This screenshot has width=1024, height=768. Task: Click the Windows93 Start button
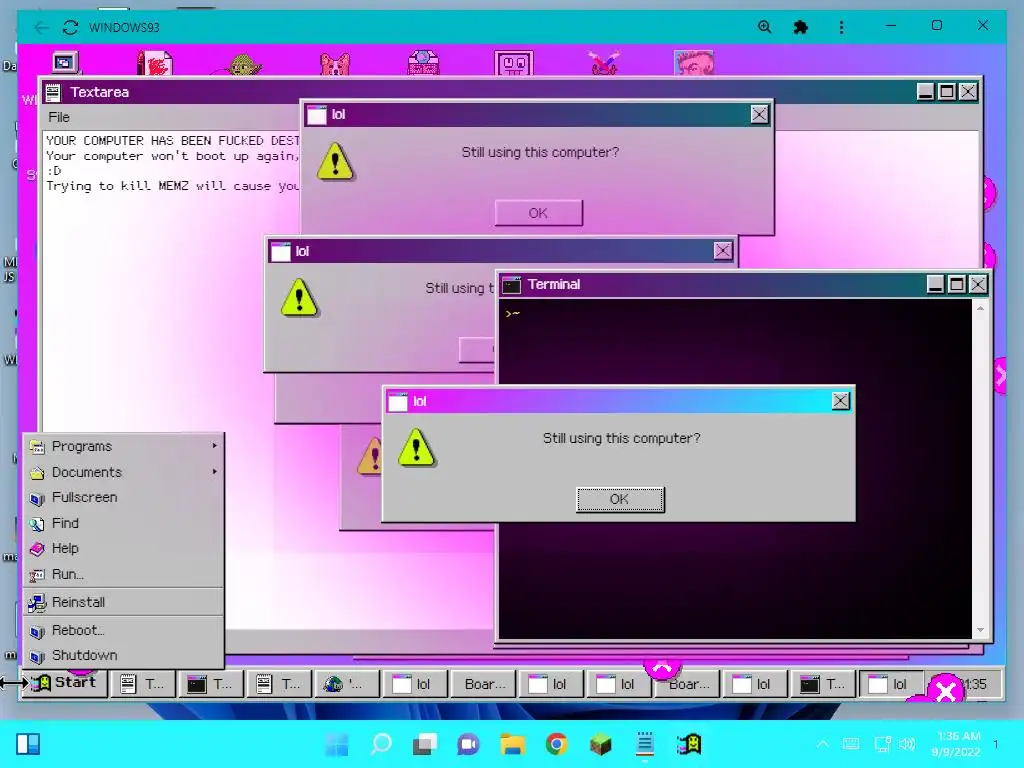[64, 683]
